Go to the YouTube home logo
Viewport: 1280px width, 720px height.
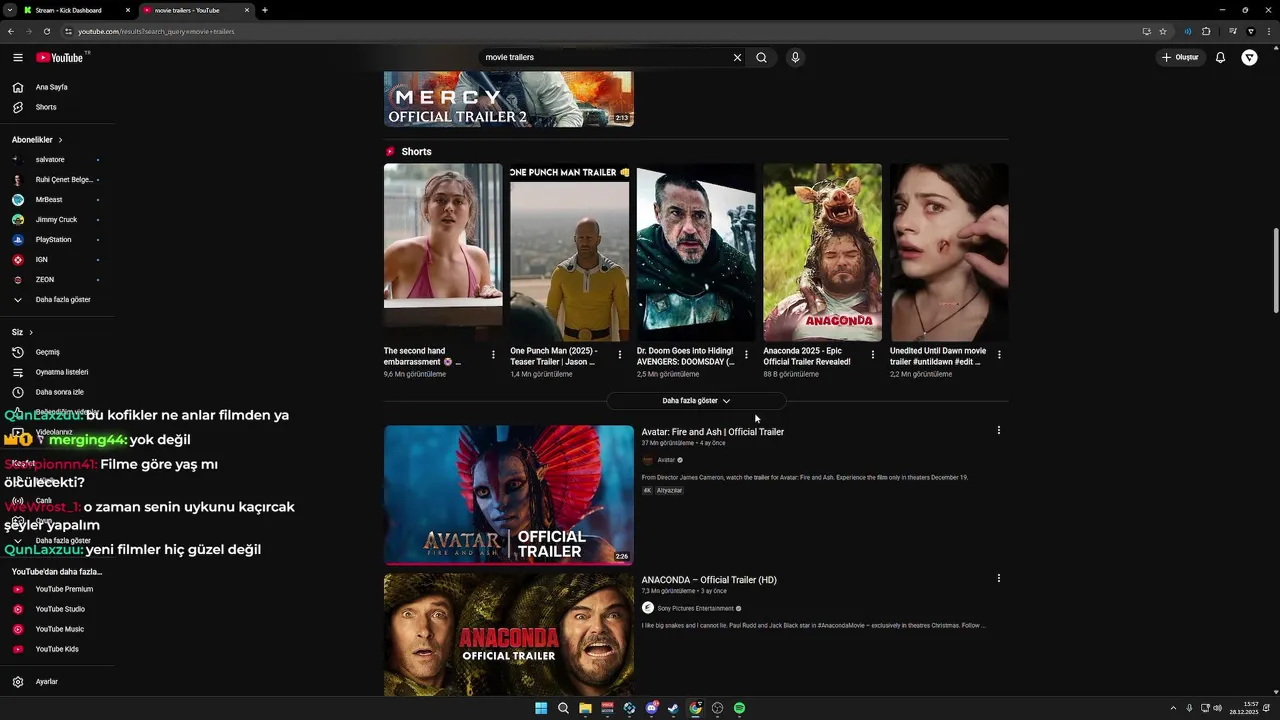(61, 57)
